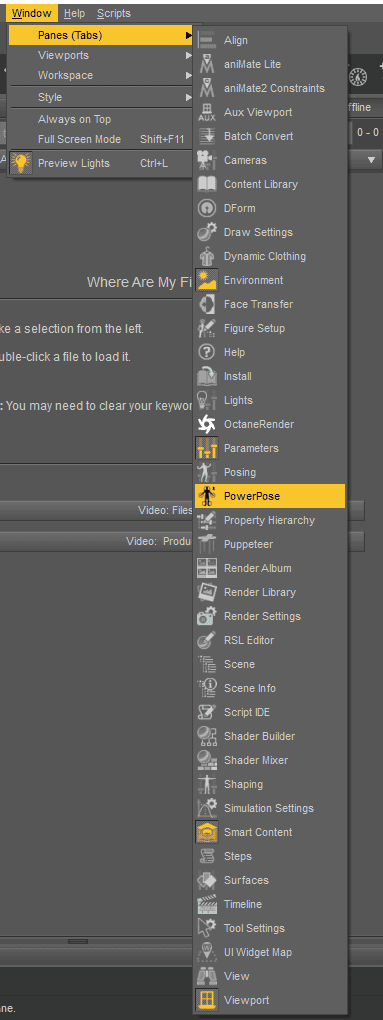
Task: Open Simulation Settings pane
Action: pyautogui.click(x=270, y=808)
